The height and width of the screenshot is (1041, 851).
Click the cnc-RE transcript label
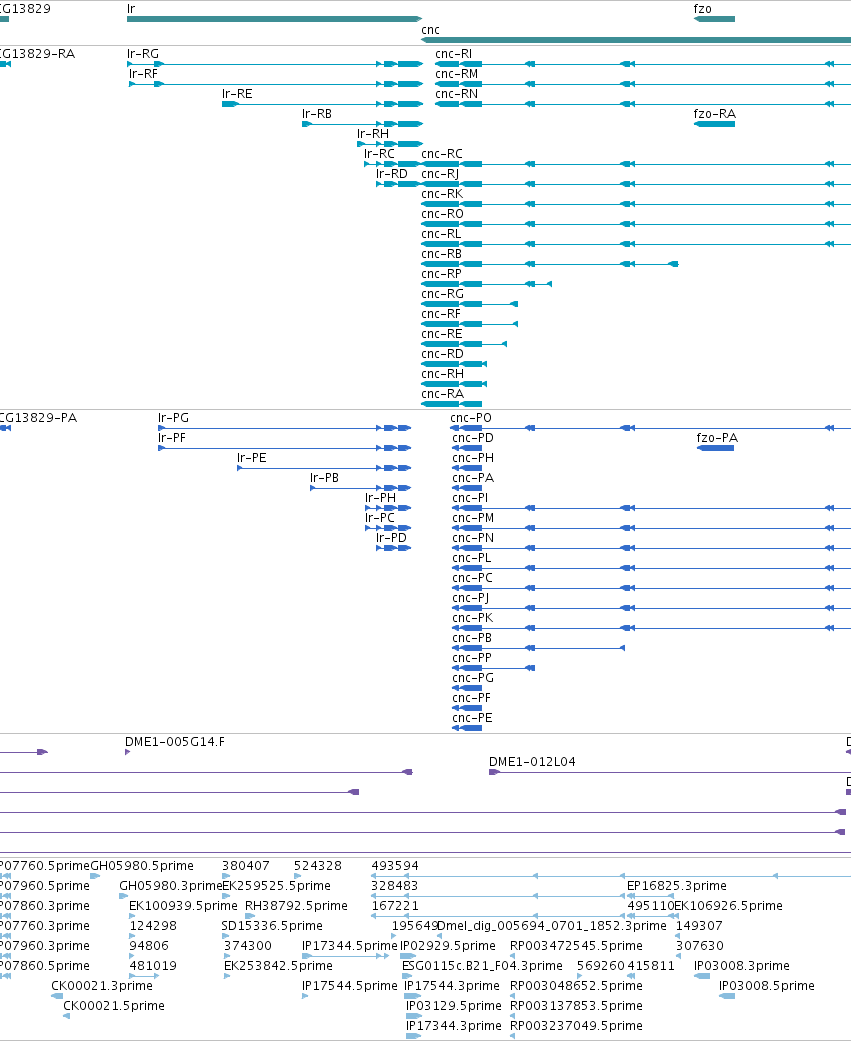coord(441,333)
